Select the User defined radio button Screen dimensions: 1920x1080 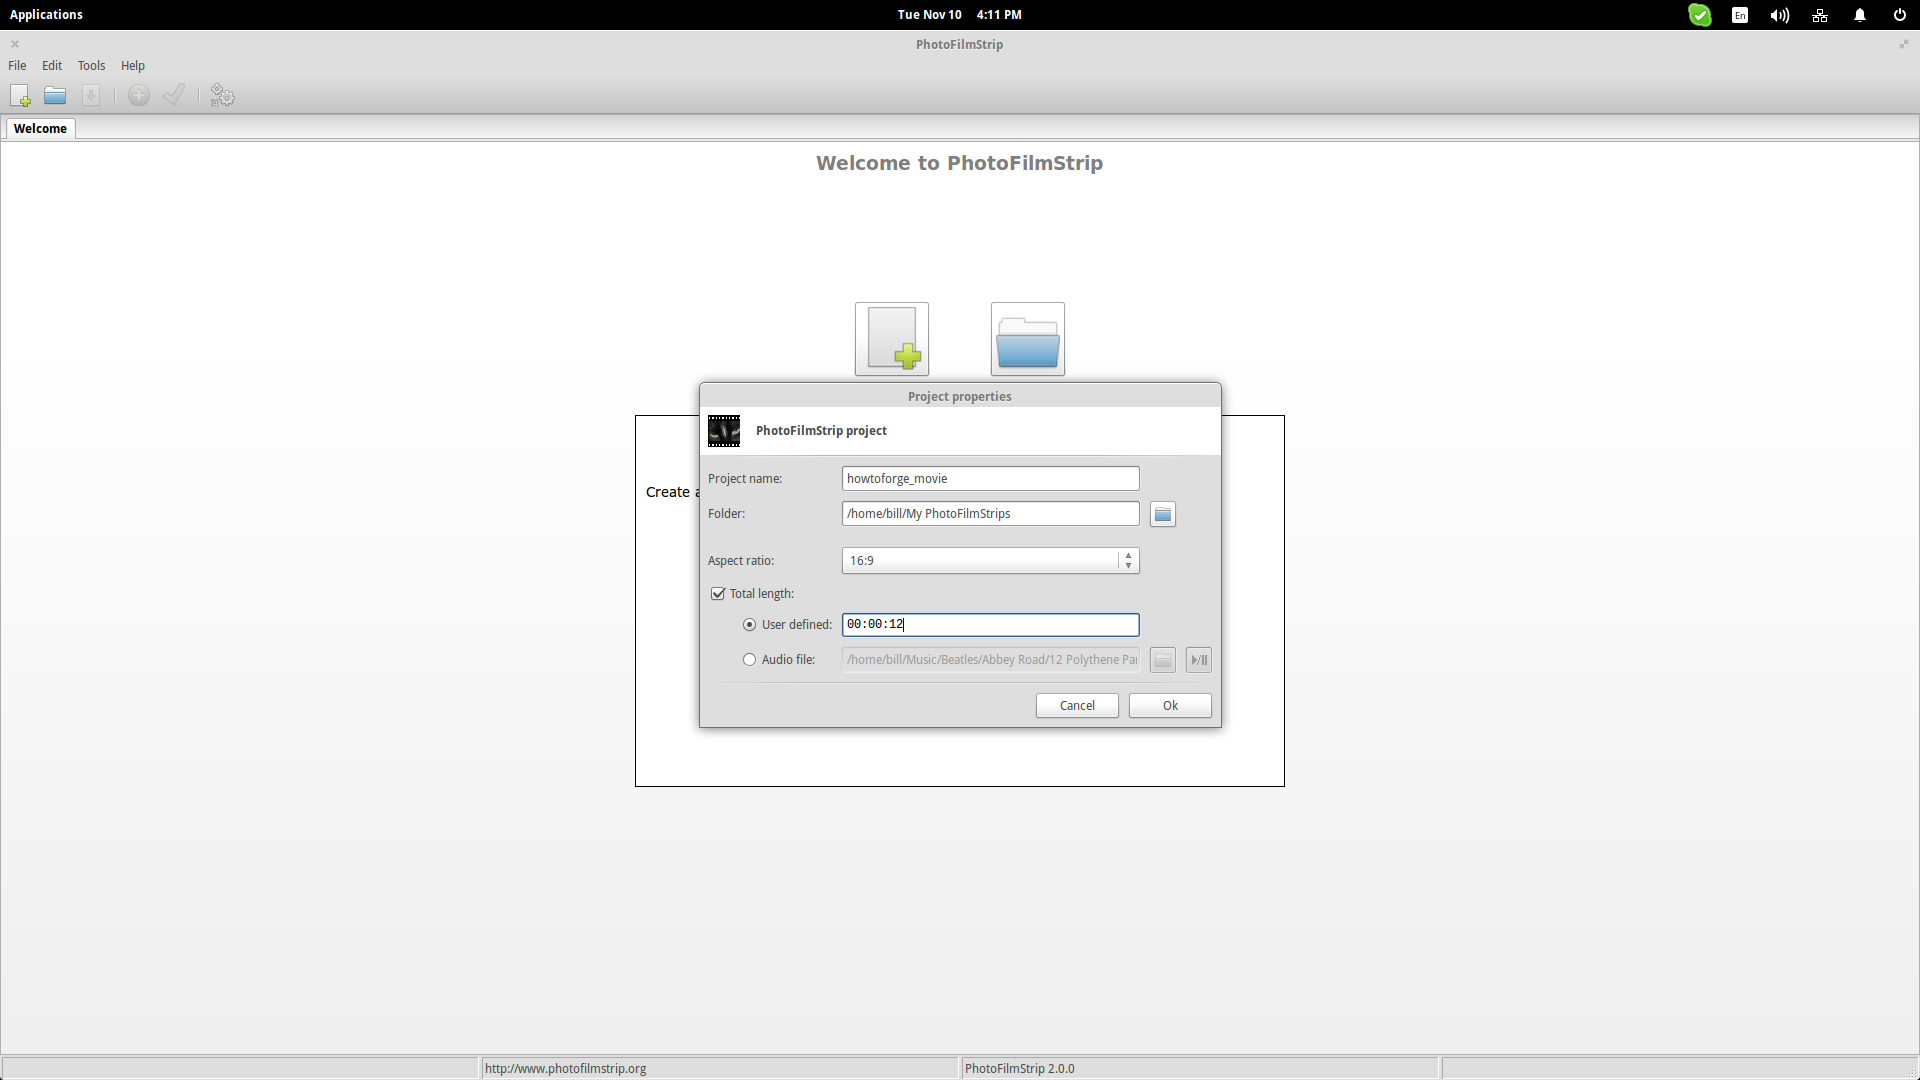750,625
